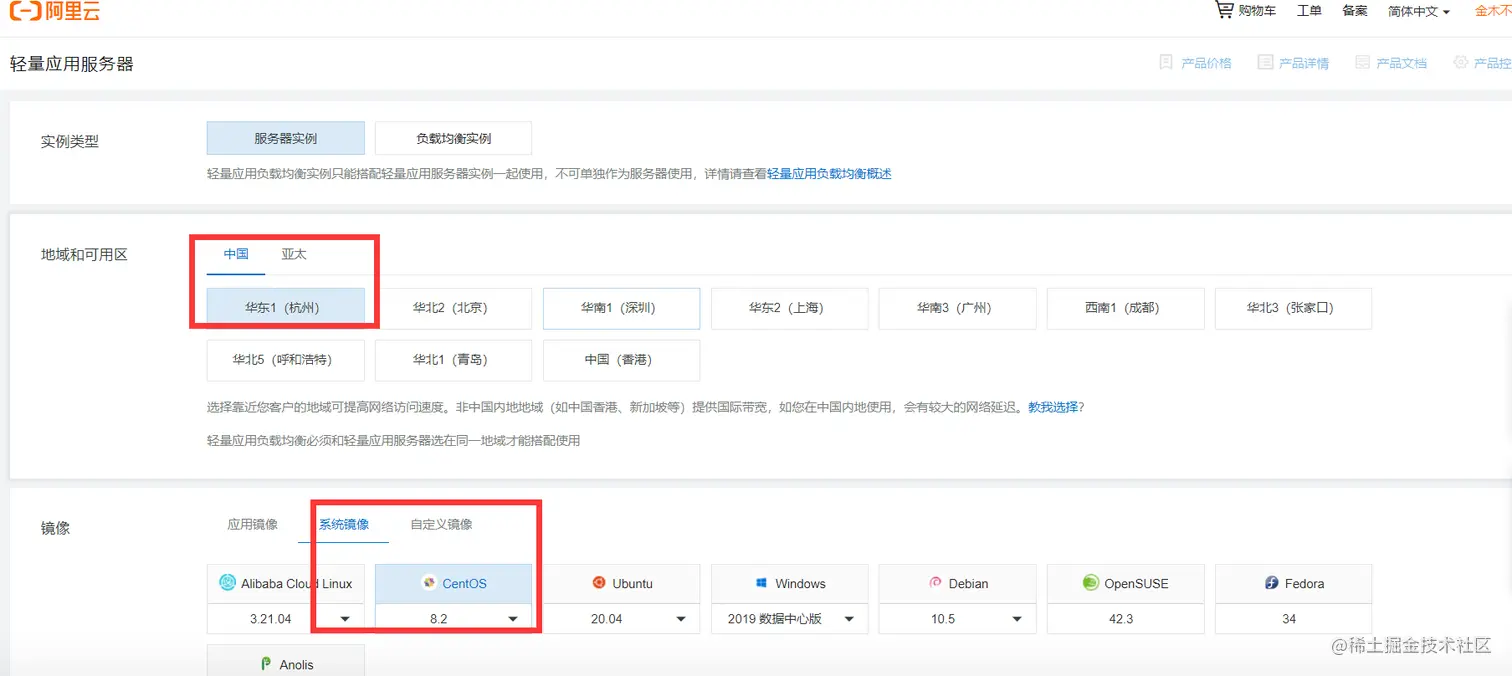This screenshot has width=1512, height=676.
Task: Click the Aliyun logo in the header
Action: coord(55,11)
